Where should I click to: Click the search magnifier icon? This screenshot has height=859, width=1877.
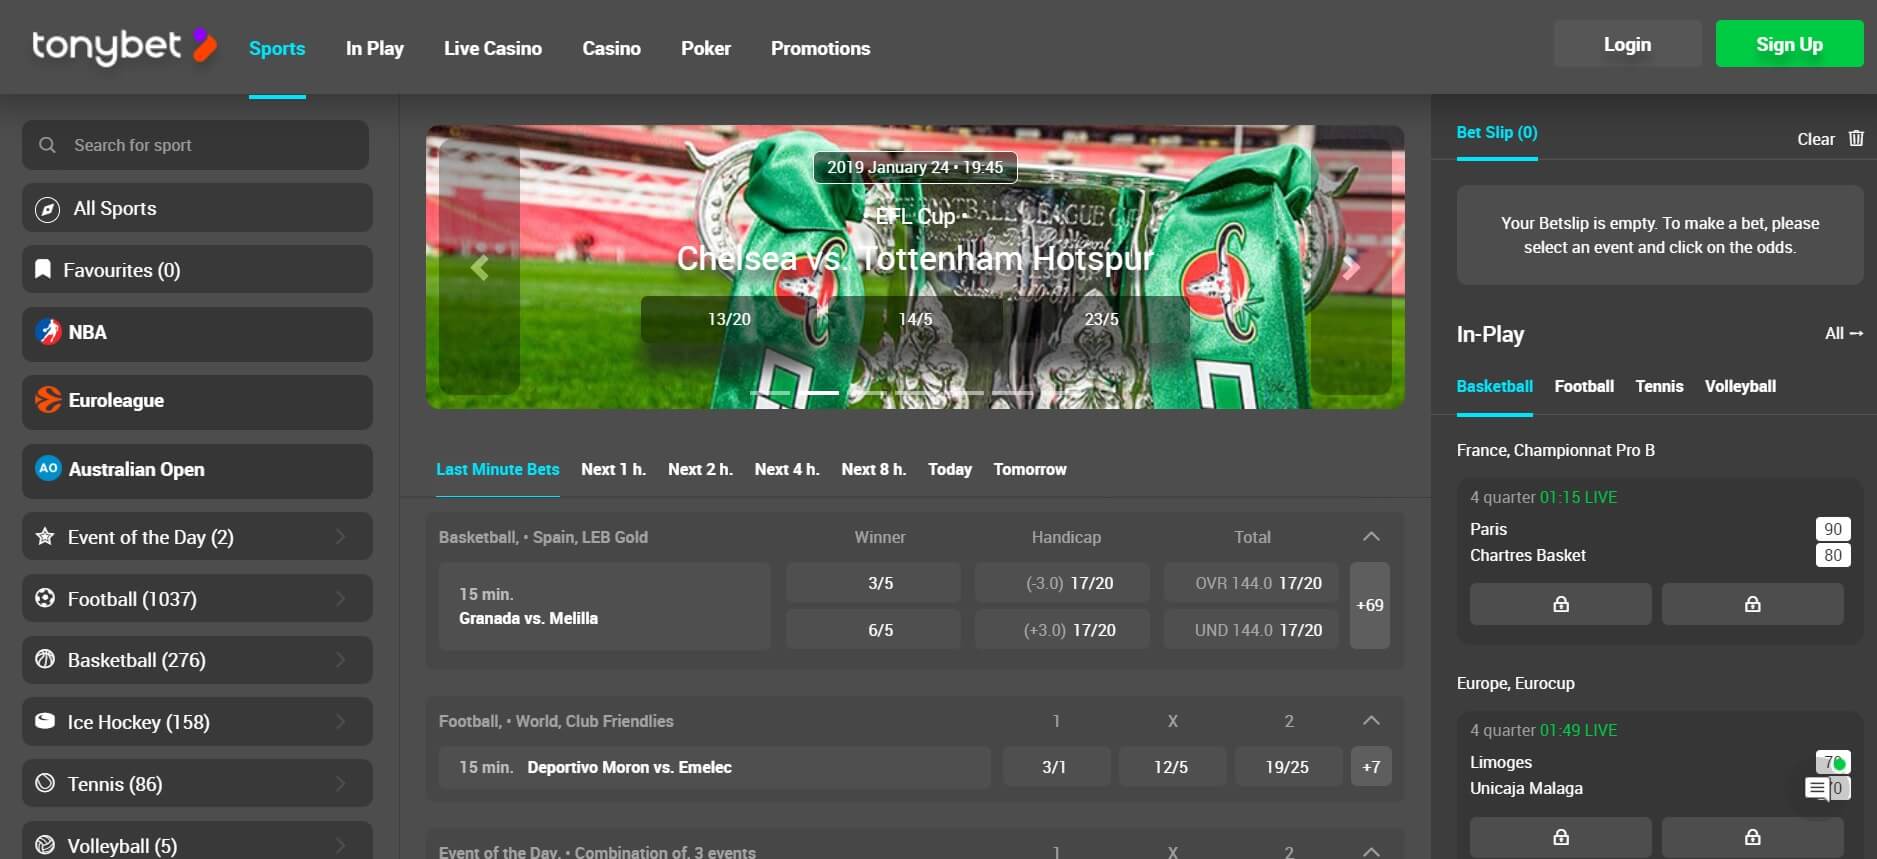pyautogui.click(x=47, y=145)
